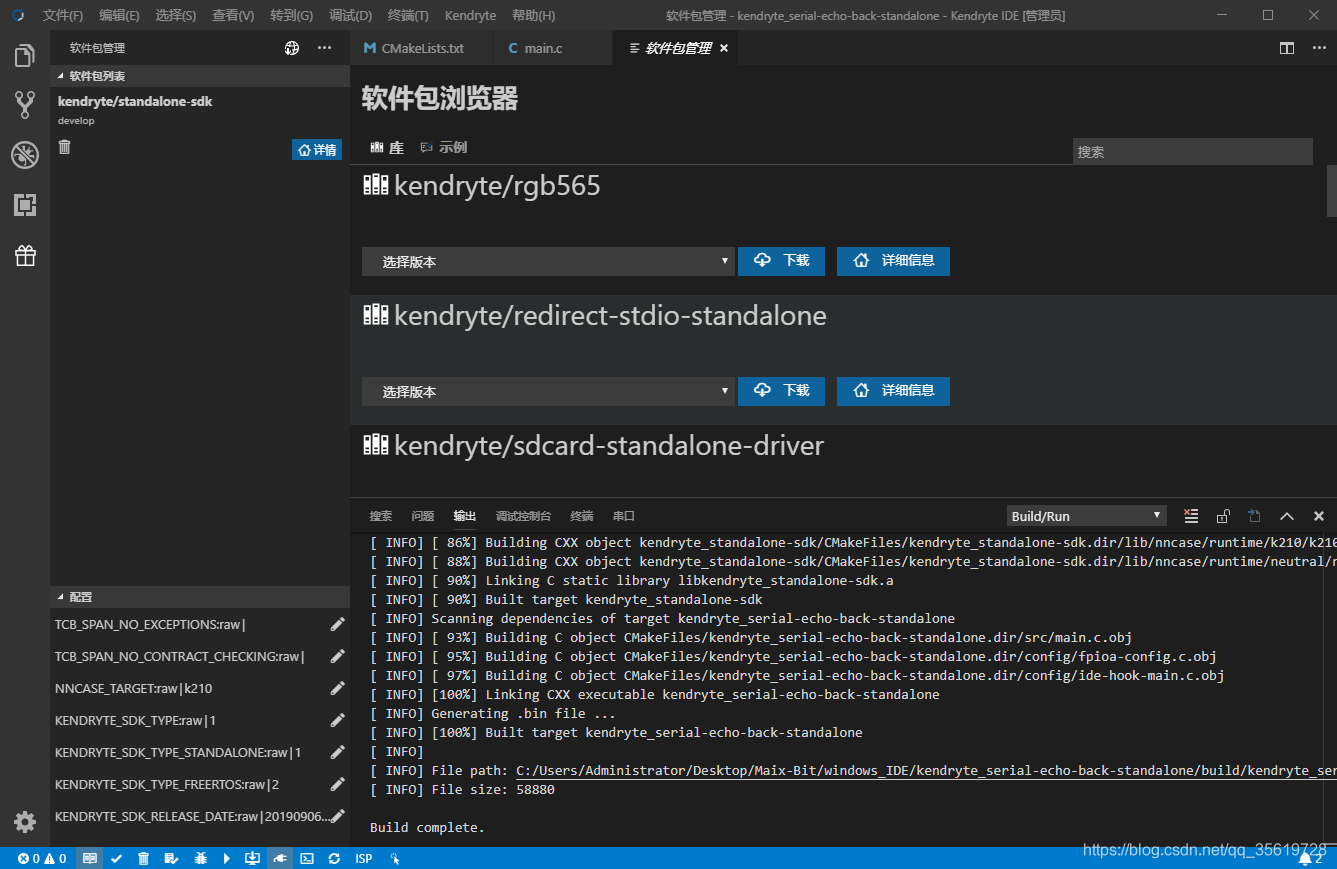Image resolution: width=1337 pixels, height=869 pixels.
Task: Open the package manager gift icon
Action: tap(25, 255)
